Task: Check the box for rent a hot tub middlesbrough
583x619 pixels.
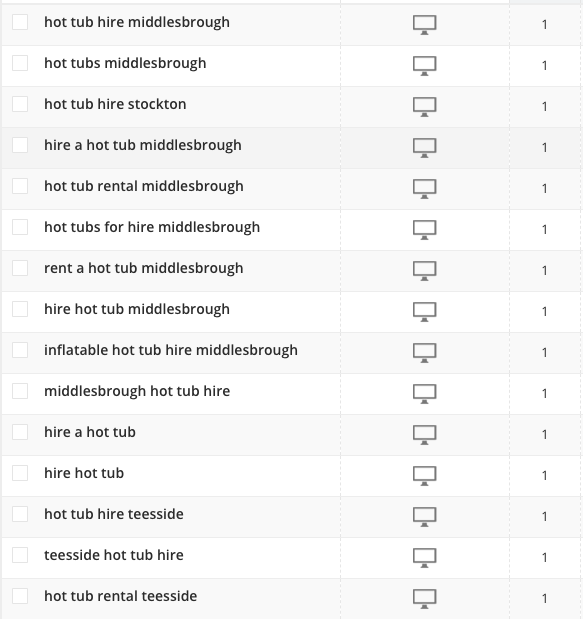Action: (20, 268)
